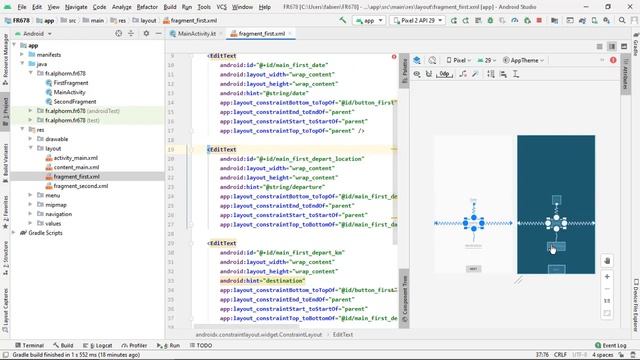The image size is (640, 360).
Task: Click the Zoom In plus button
Action: (607, 276)
